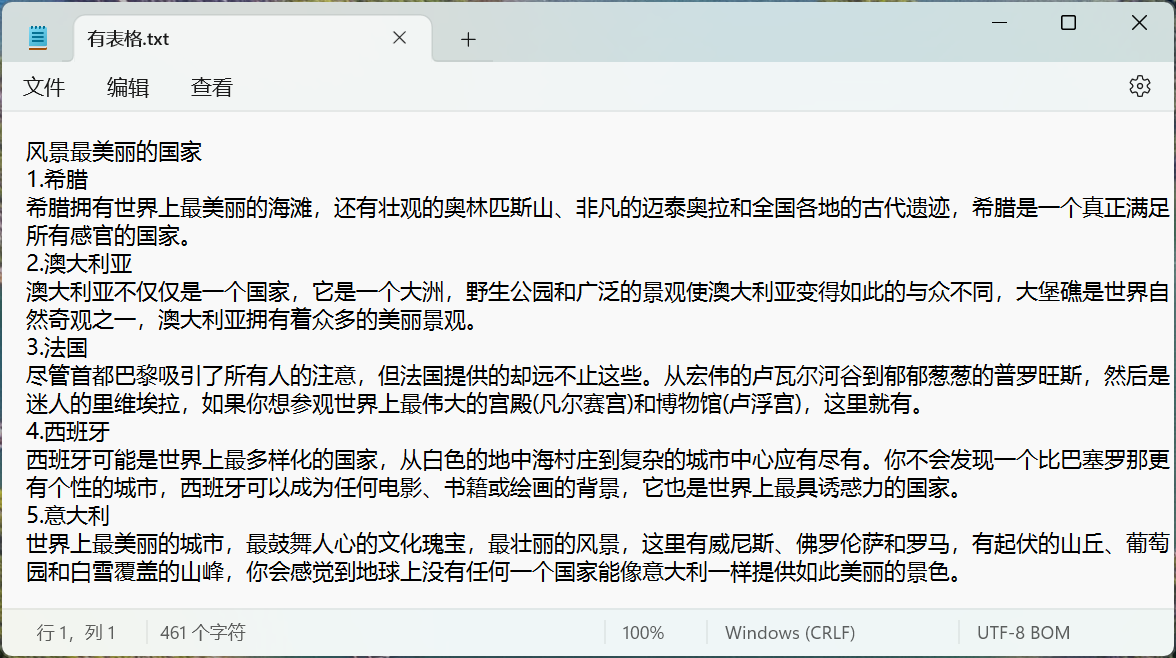This screenshot has width=1176, height=658.
Task: Click the heading 4.西班牙
Action: click(68, 431)
